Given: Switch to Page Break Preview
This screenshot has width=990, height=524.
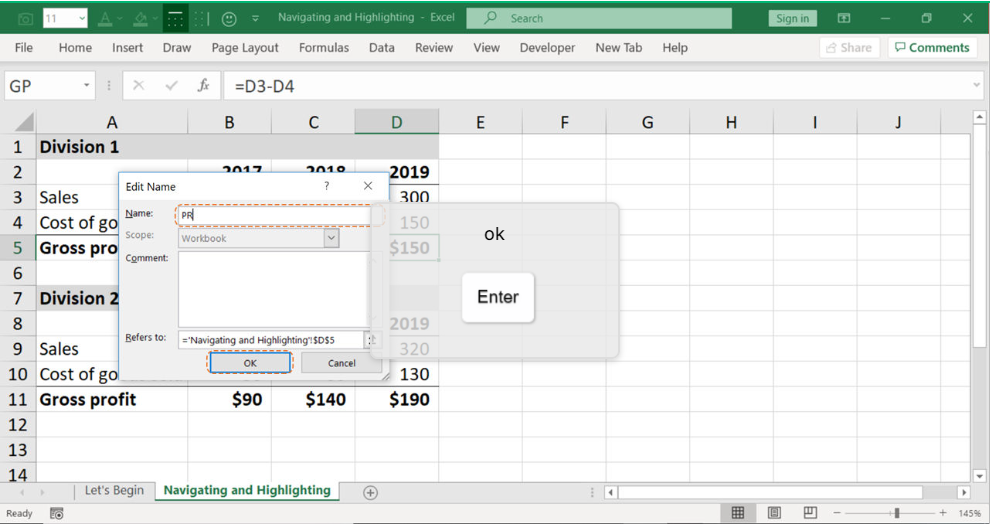Looking at the screenshot, I should tap(810, 513).
